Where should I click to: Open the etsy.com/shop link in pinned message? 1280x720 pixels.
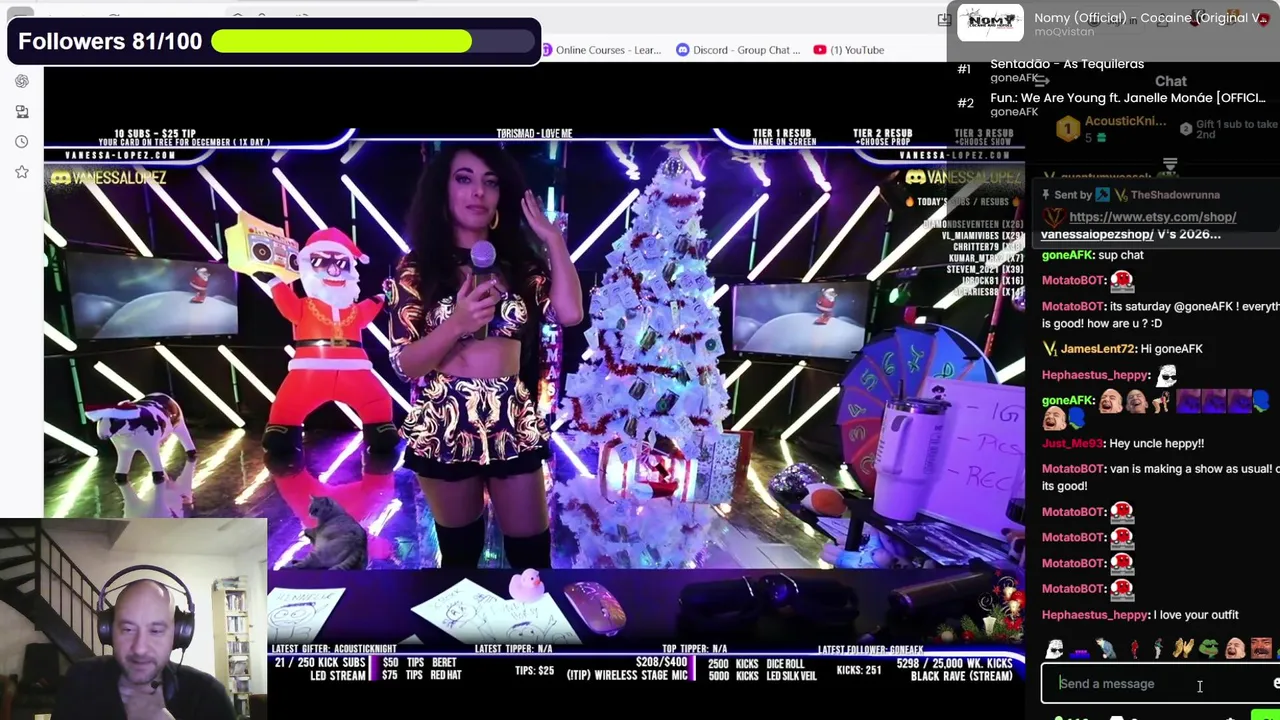click(x=1152, y=217)
